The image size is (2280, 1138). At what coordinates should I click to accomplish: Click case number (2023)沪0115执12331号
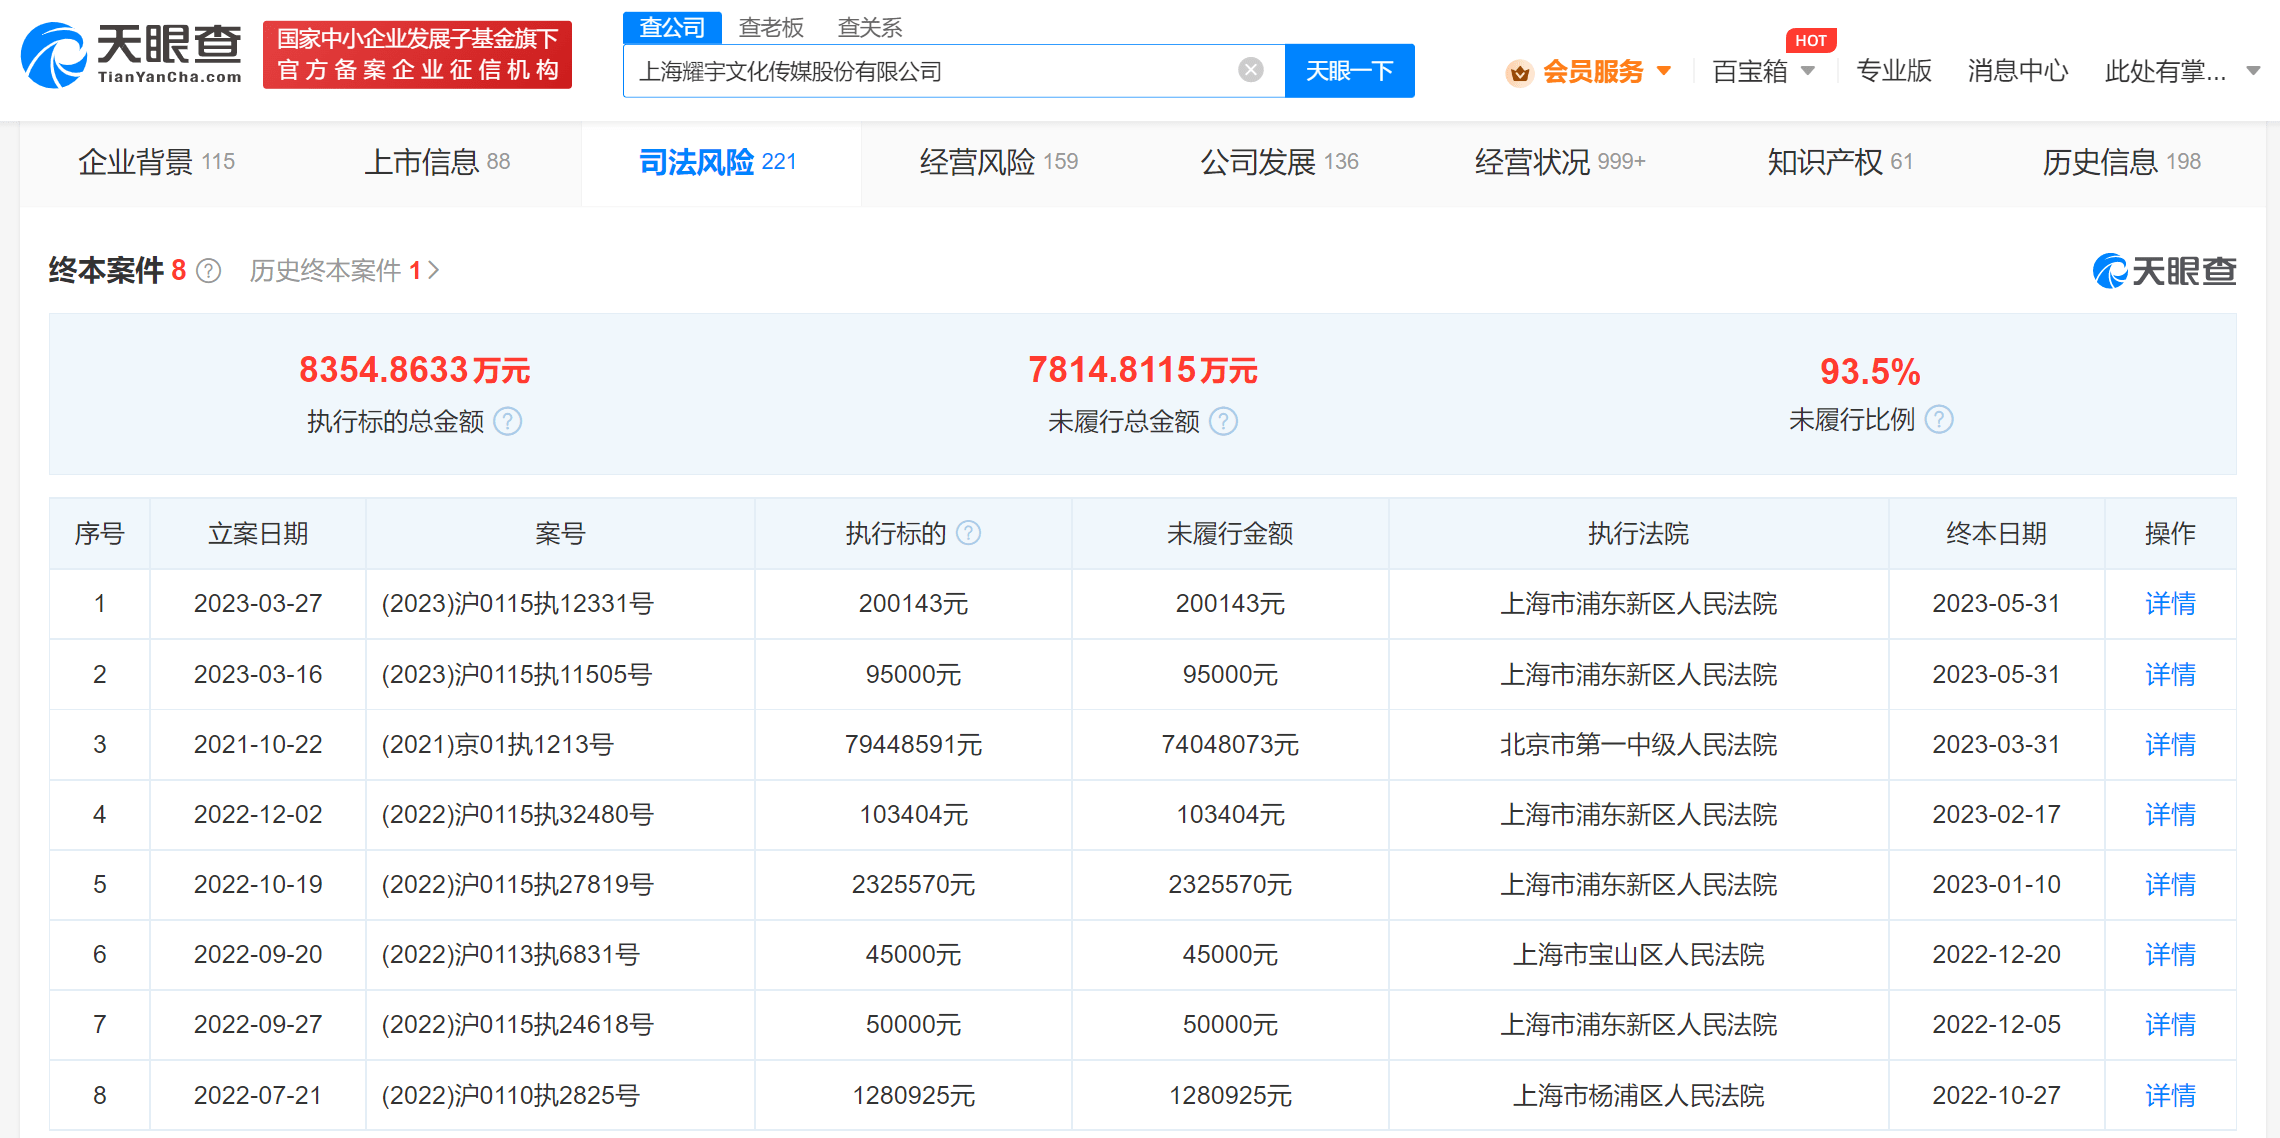(517, 604)
